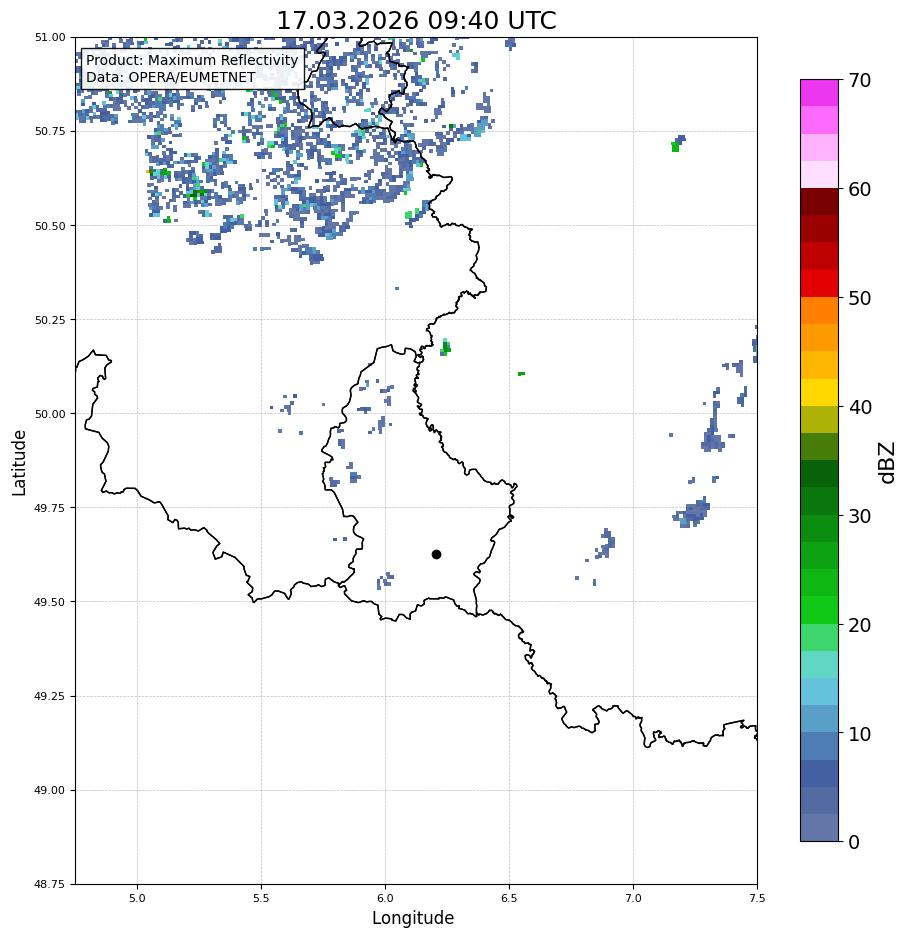Click longitude tick label 7.5

(757, 898)
